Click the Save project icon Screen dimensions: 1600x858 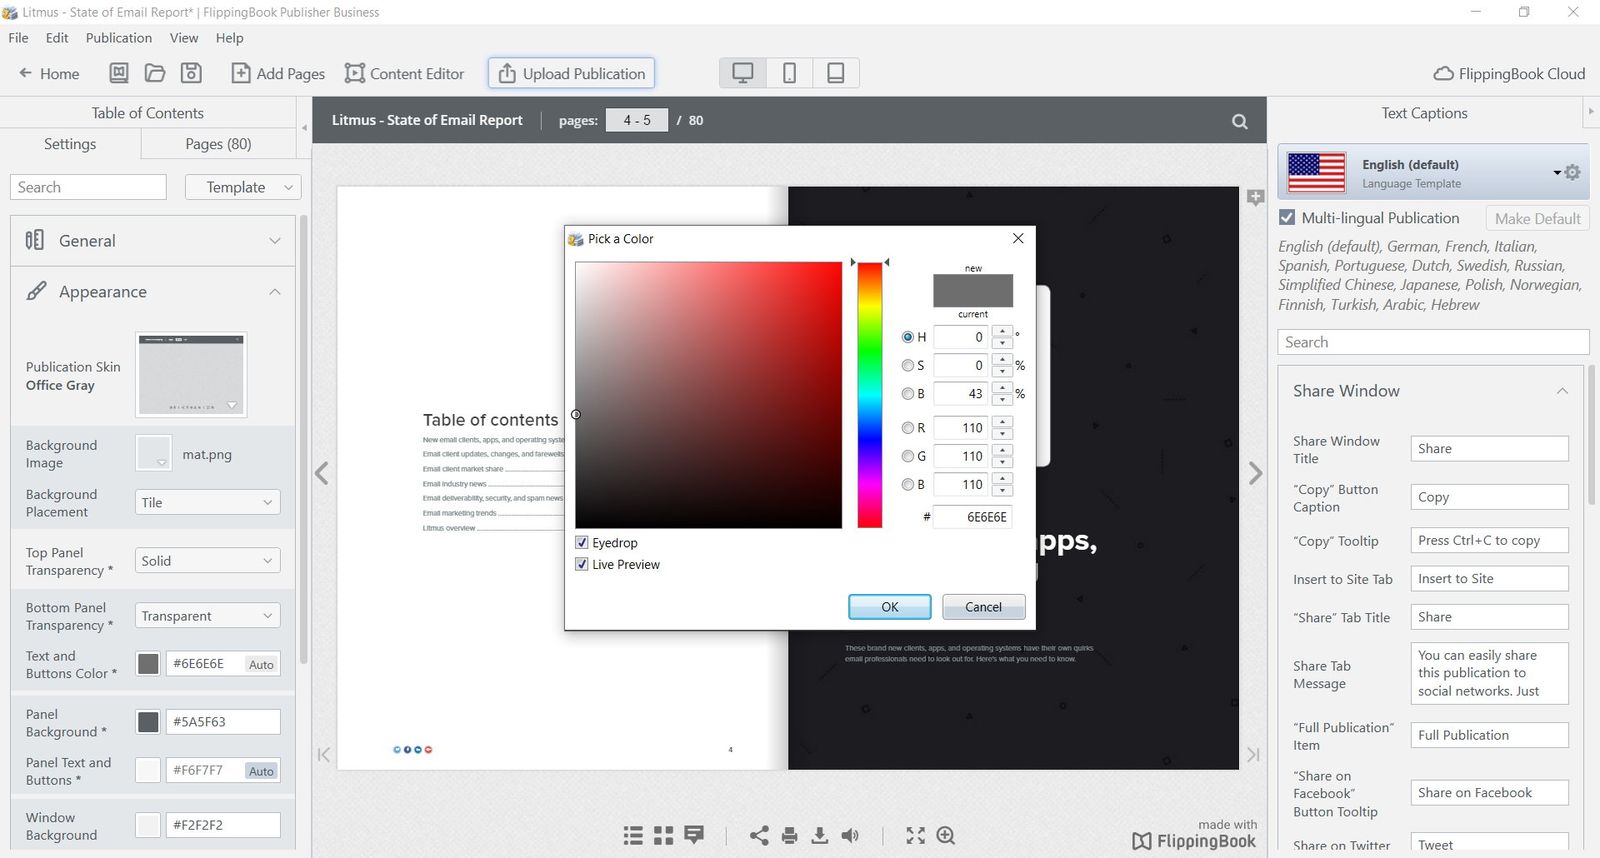(x=191, y=73)
